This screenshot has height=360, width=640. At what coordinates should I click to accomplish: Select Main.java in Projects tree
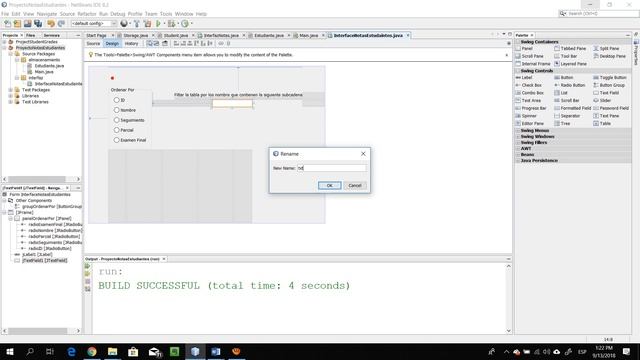(44, 72)
